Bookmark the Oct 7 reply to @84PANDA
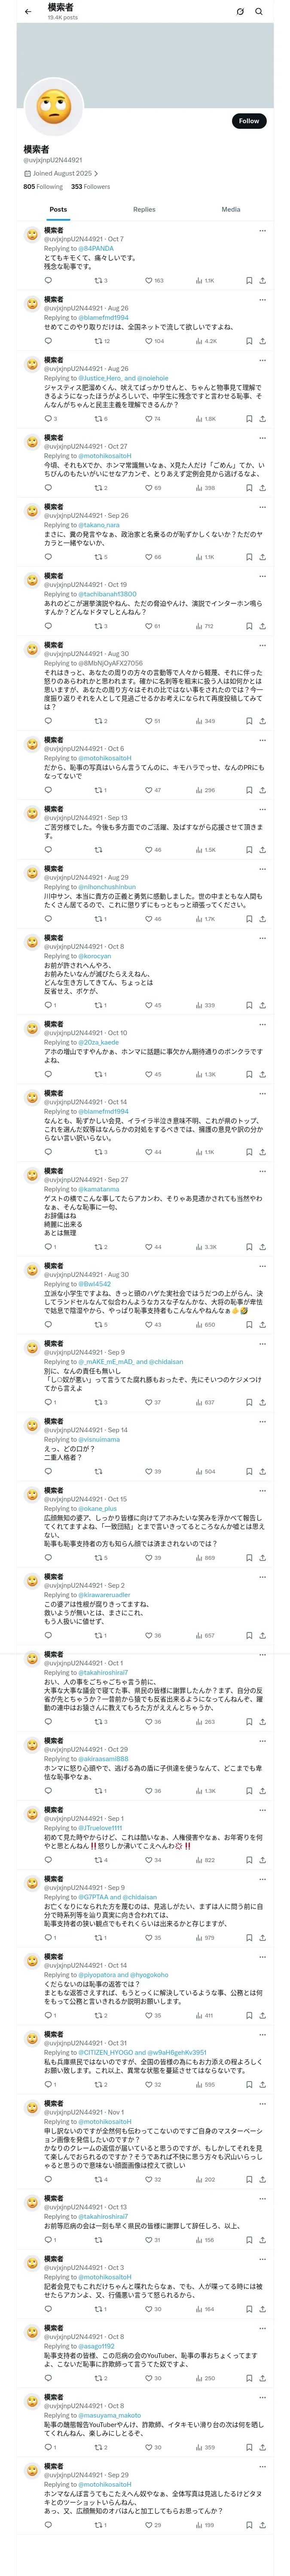Viewport: 290px width, 2576px height. (249, 281)
